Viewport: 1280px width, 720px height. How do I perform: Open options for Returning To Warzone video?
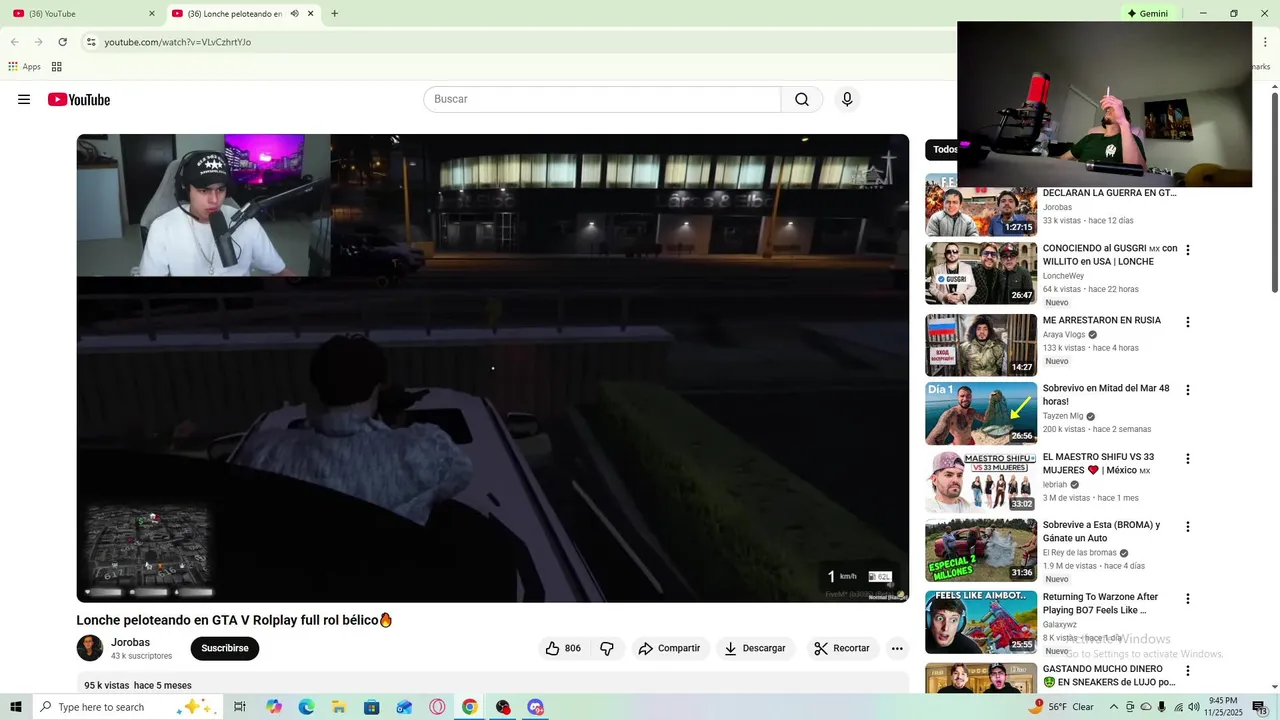click(1188, 599)
